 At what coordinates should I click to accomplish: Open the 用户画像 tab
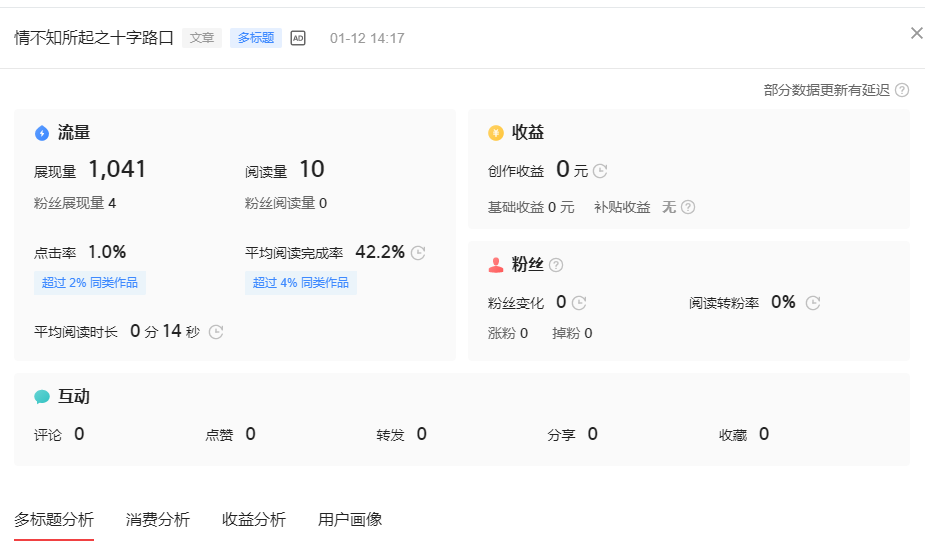point(350,519)
